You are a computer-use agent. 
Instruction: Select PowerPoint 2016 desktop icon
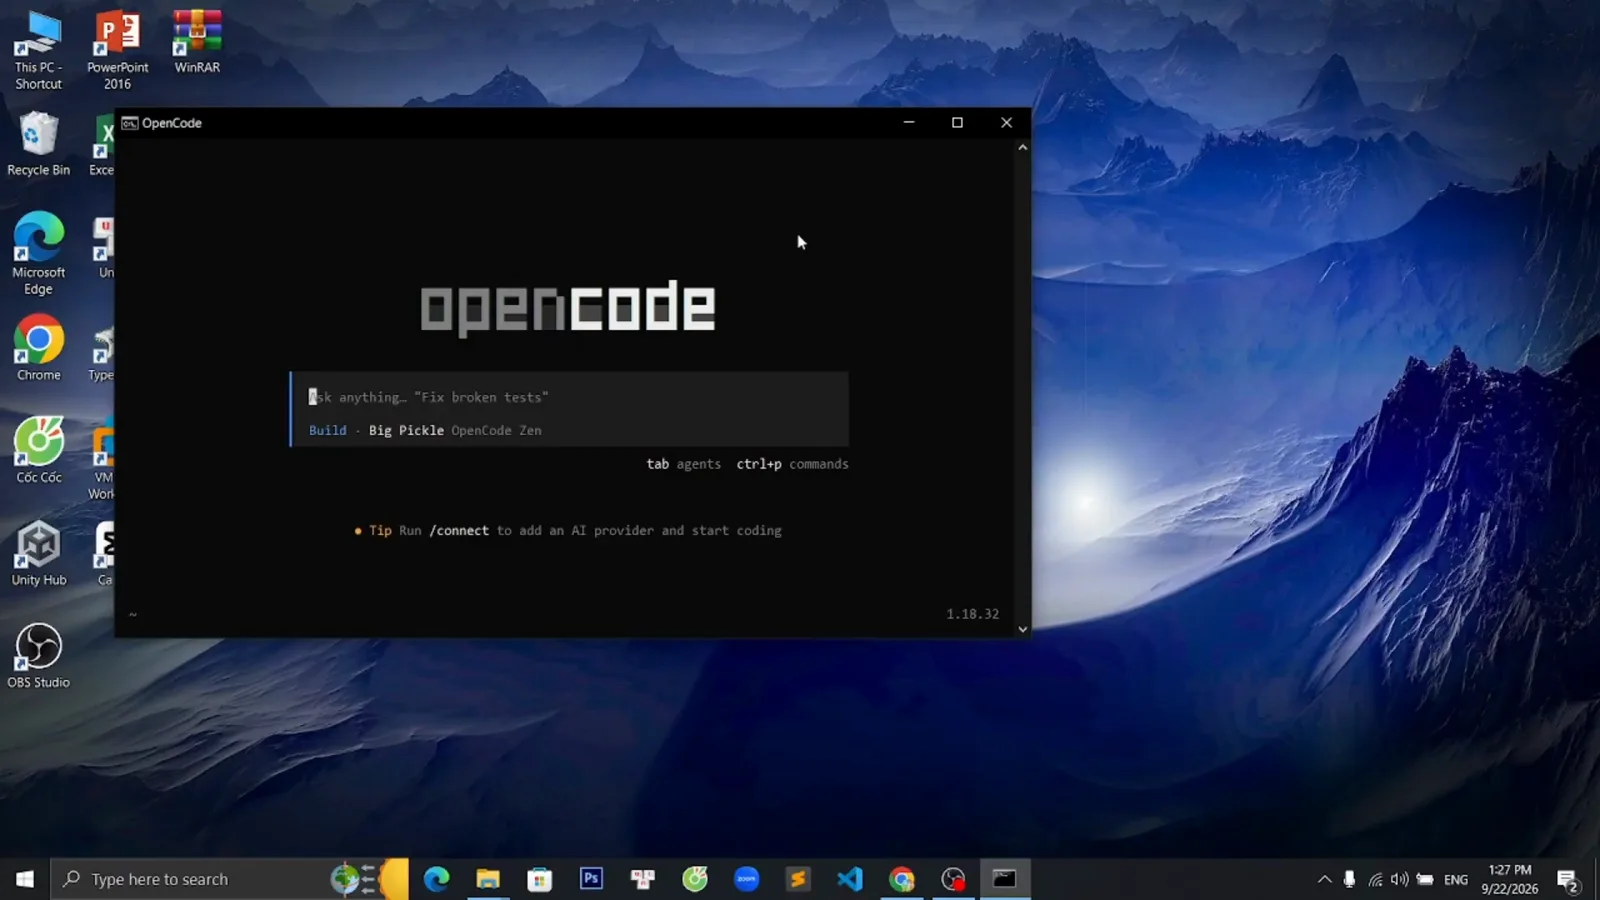click(117, 51)
